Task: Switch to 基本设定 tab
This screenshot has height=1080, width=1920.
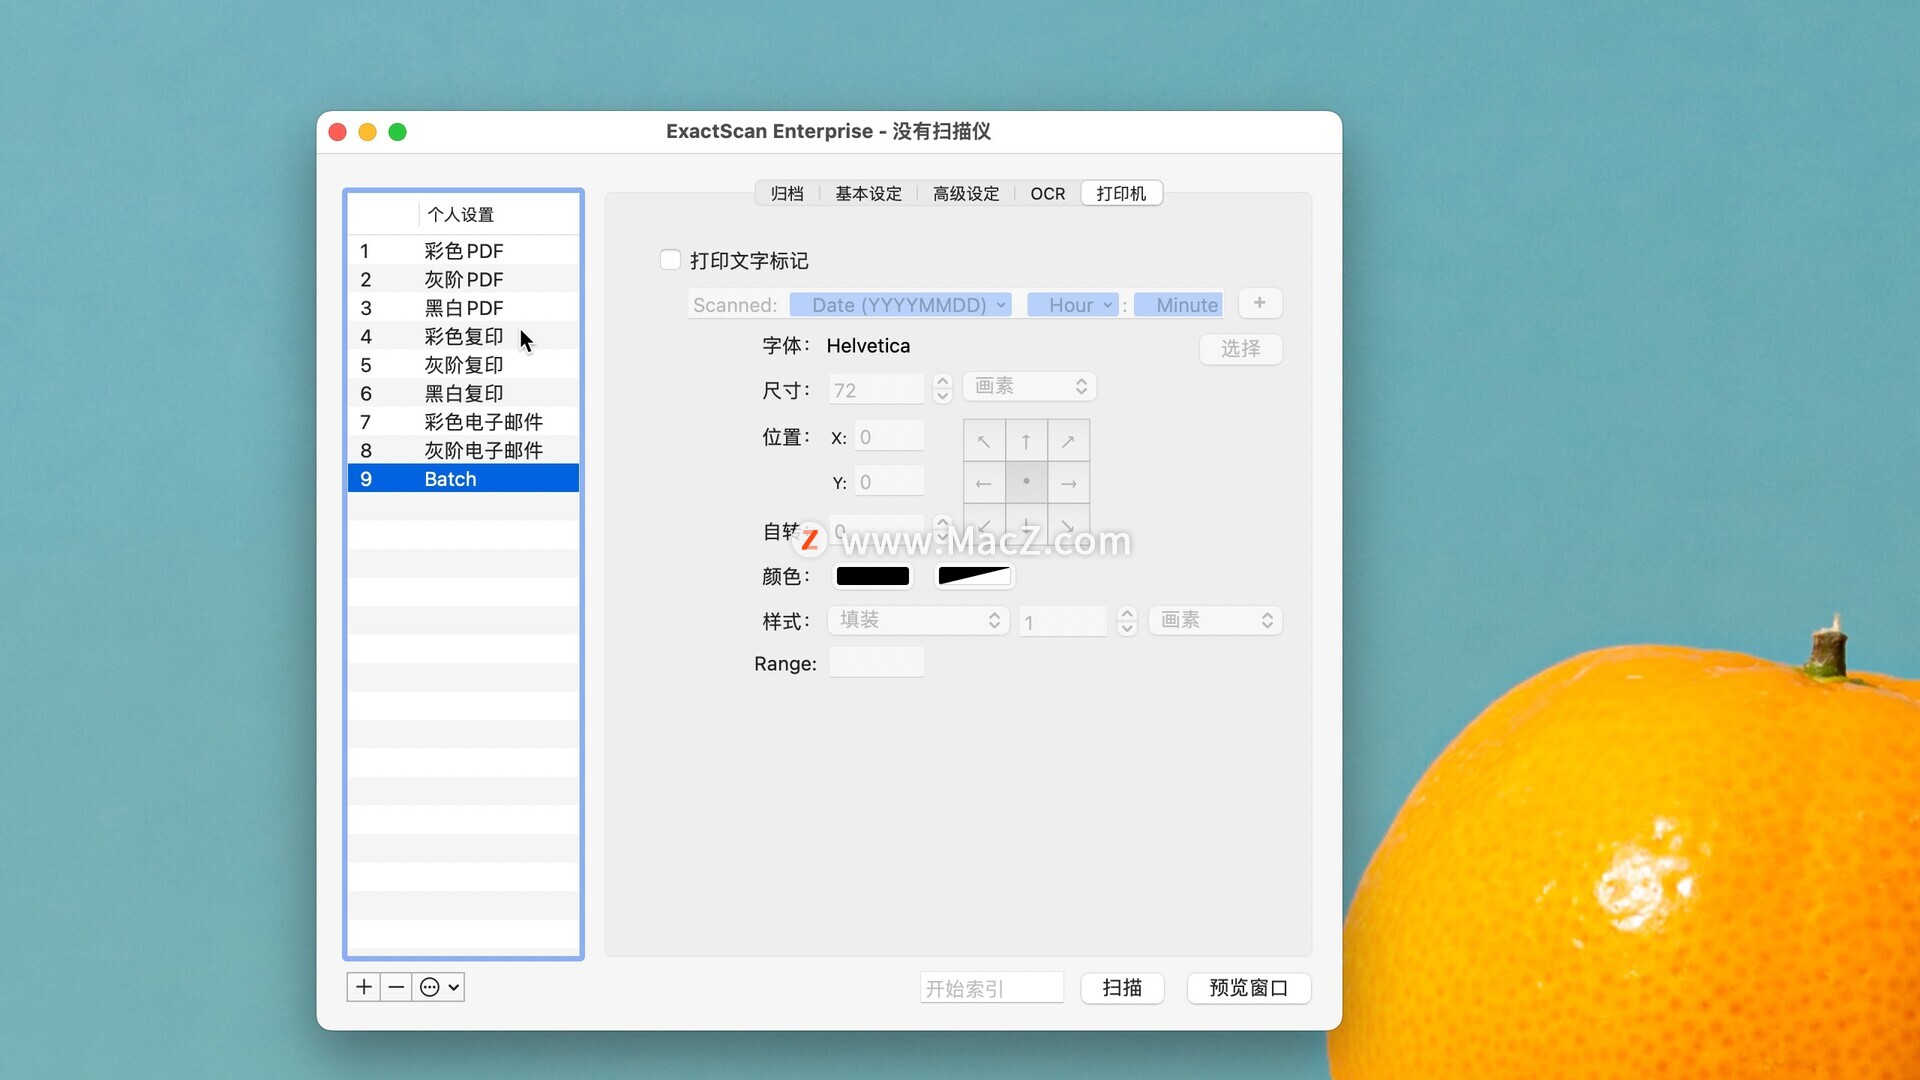Action: coord(868,193)
